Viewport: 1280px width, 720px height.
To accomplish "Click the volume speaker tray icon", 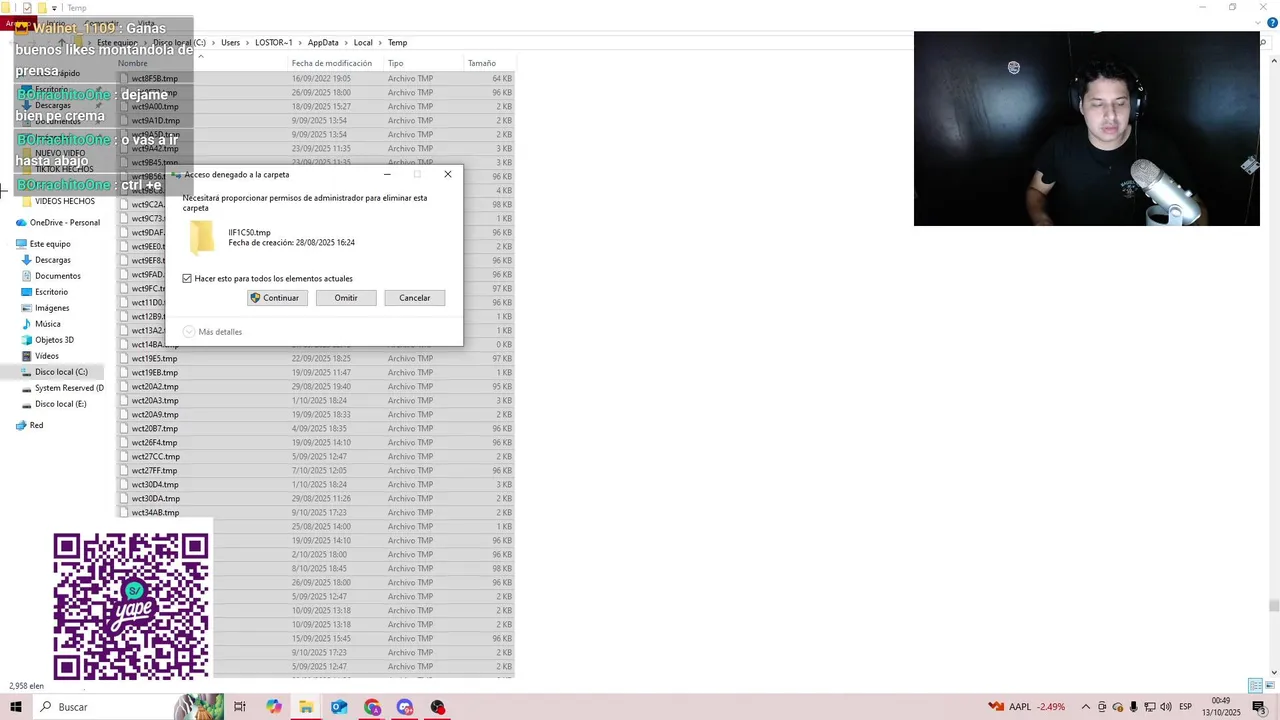I will (1166, 707).
